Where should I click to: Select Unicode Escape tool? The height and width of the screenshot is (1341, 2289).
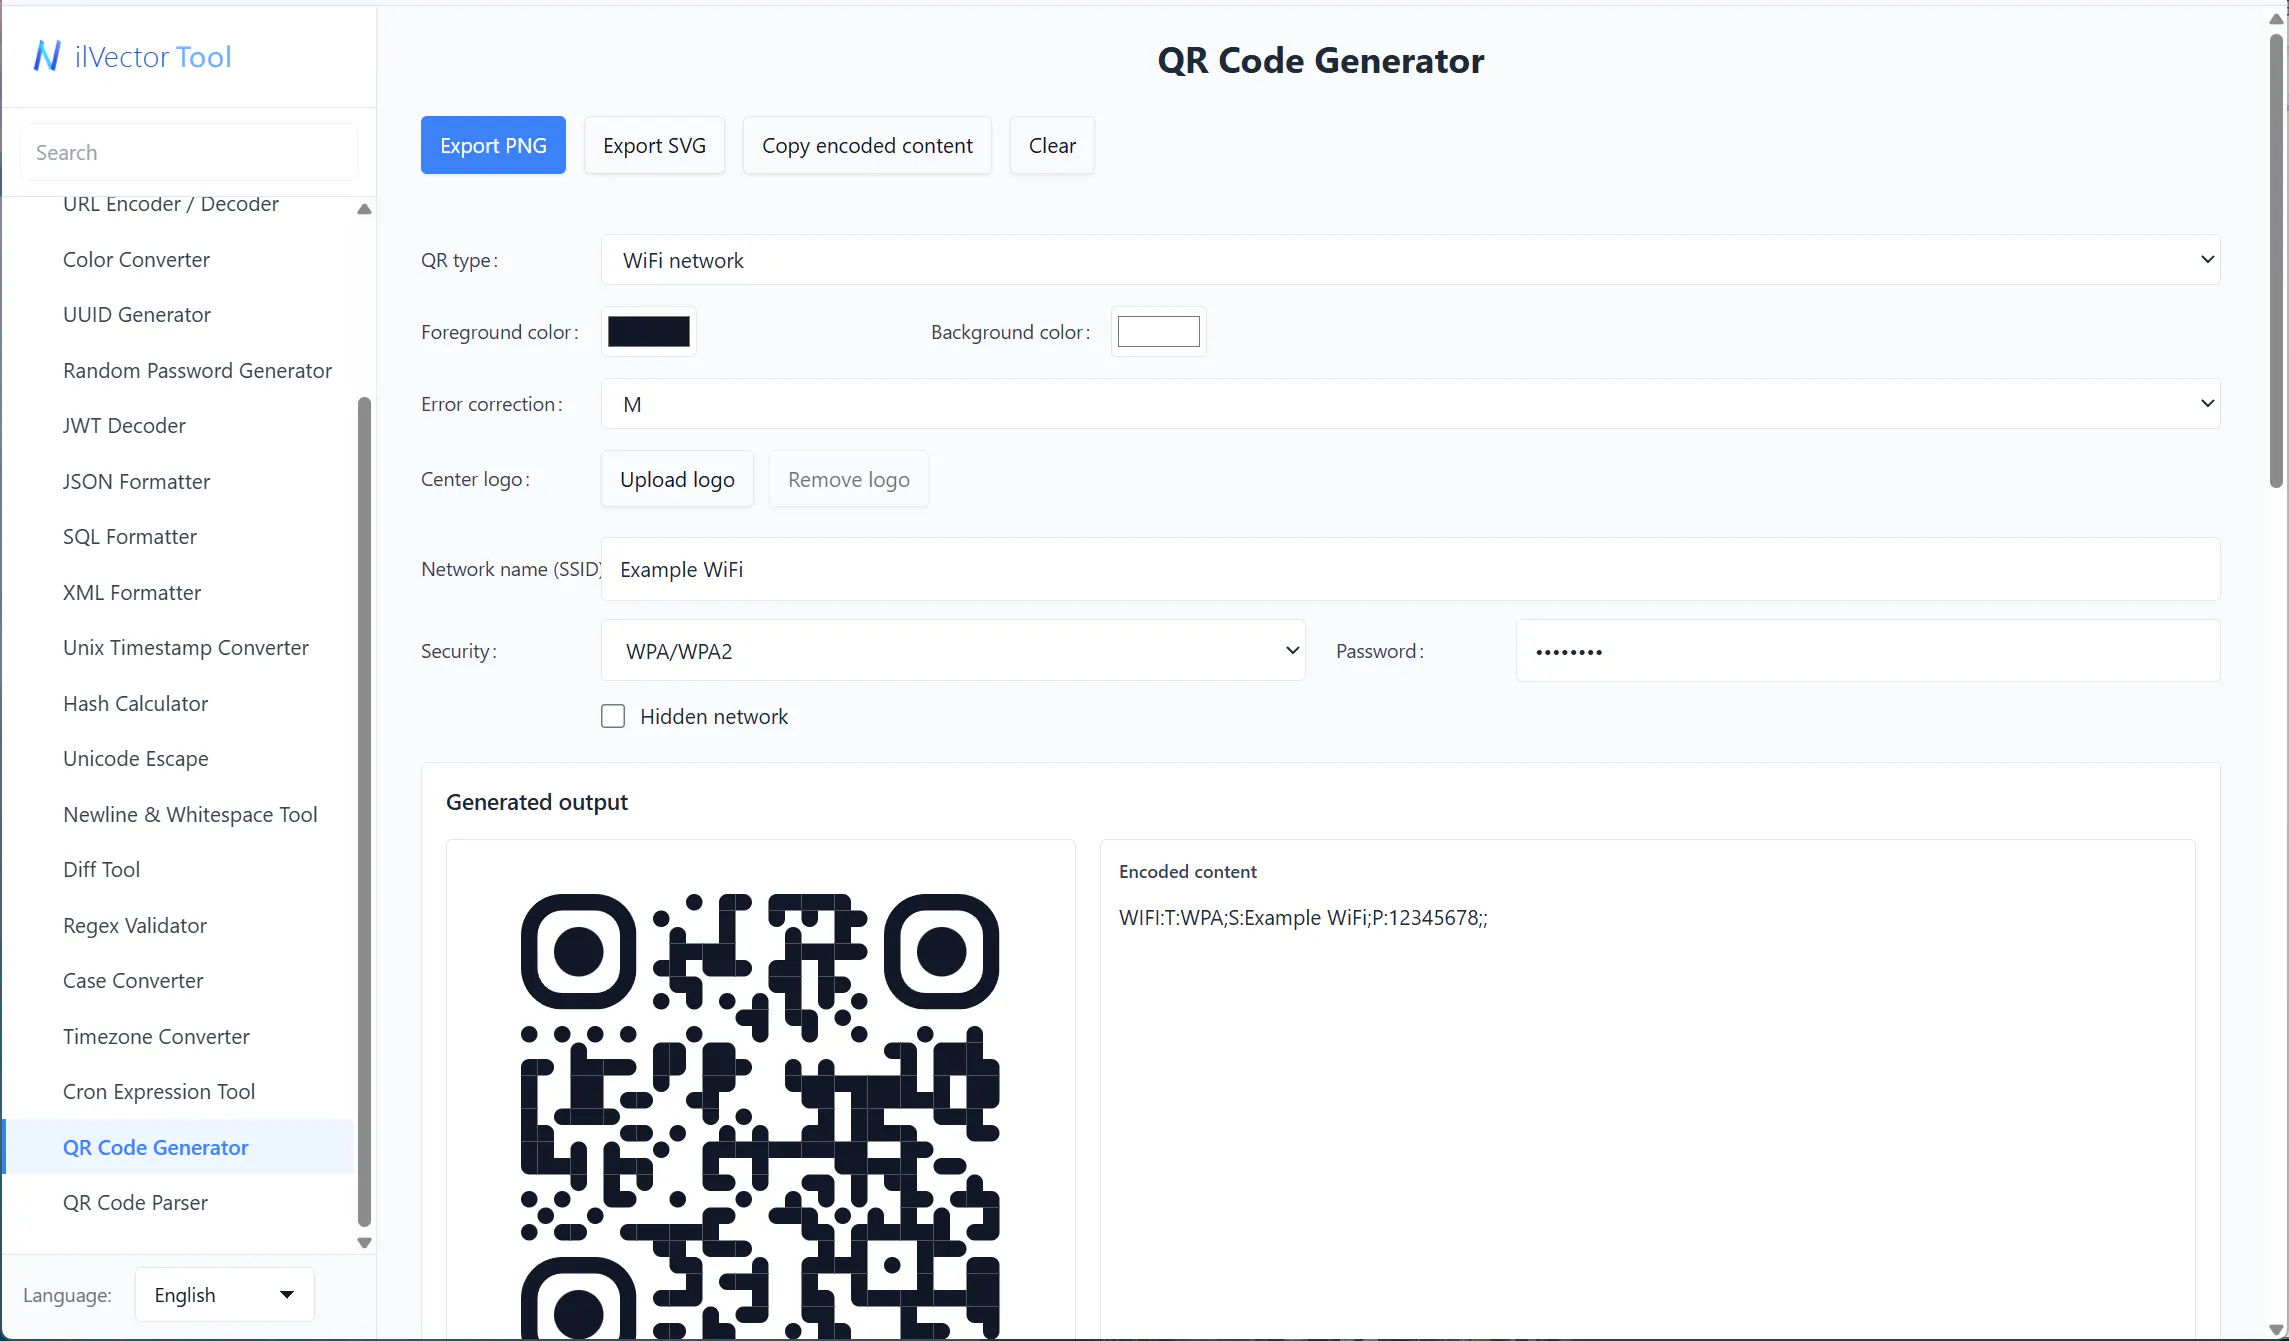[136, 758]
